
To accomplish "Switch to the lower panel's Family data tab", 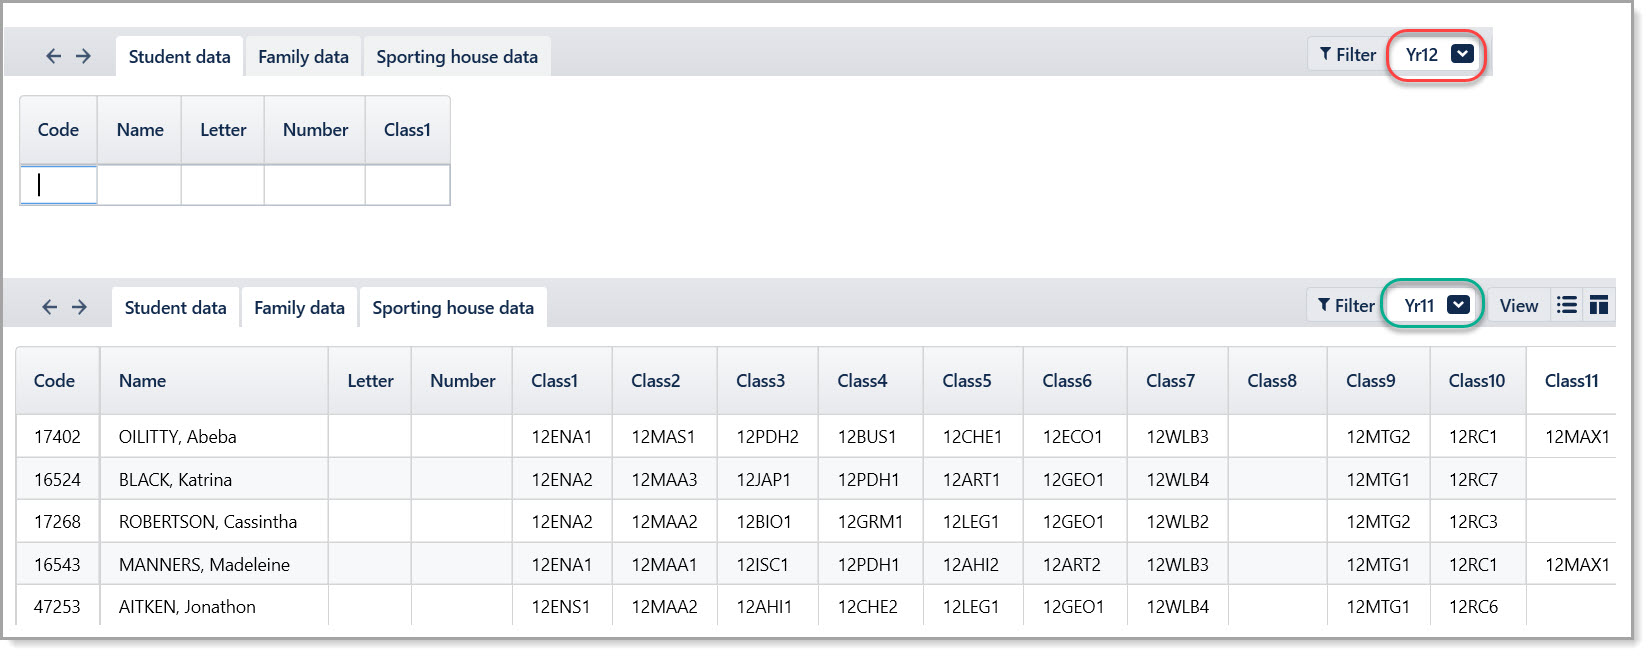I will pyautogui.click(x=299, y=308).
